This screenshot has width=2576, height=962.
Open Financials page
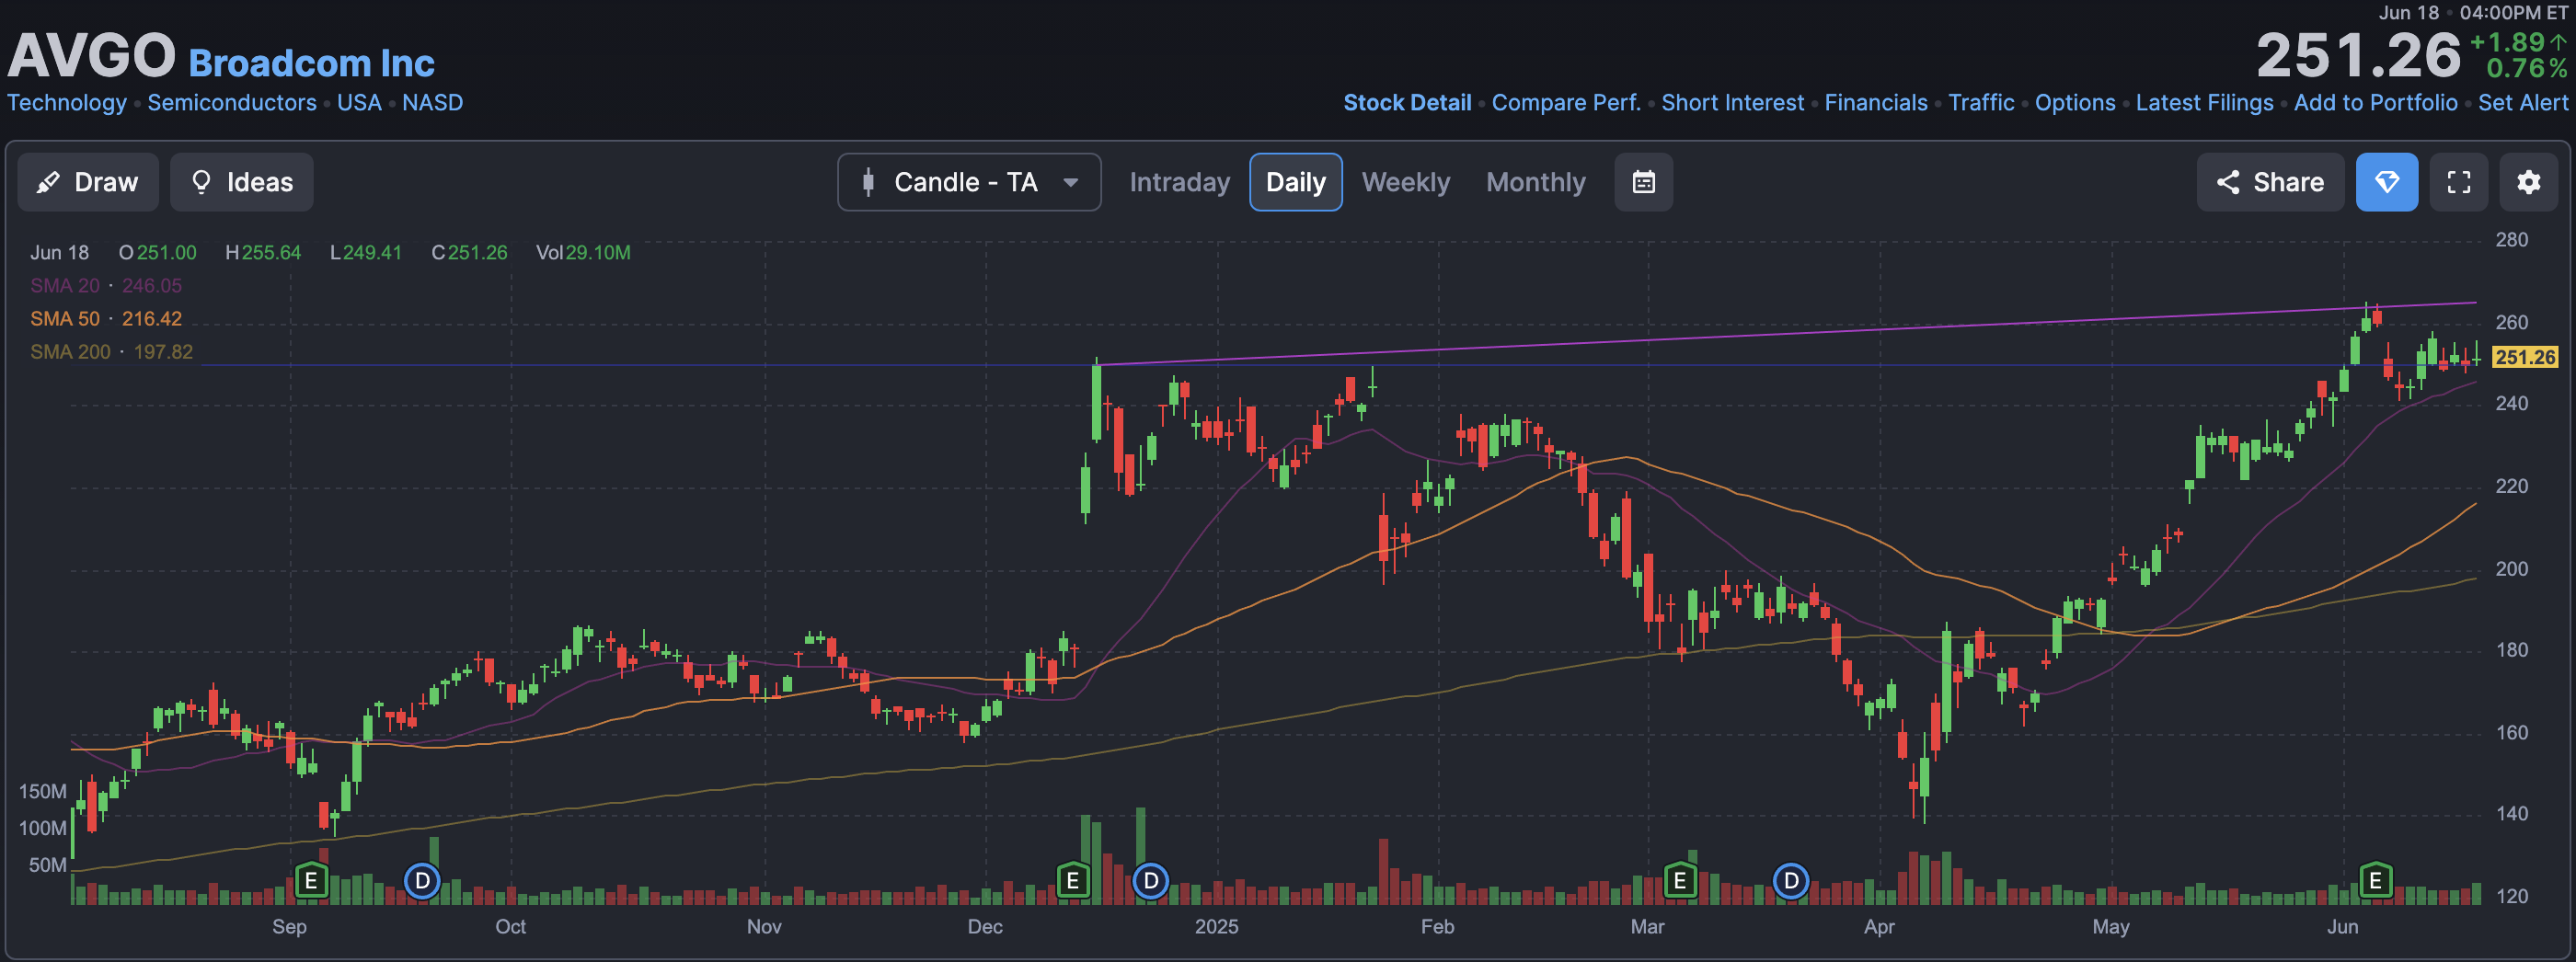1876,103
